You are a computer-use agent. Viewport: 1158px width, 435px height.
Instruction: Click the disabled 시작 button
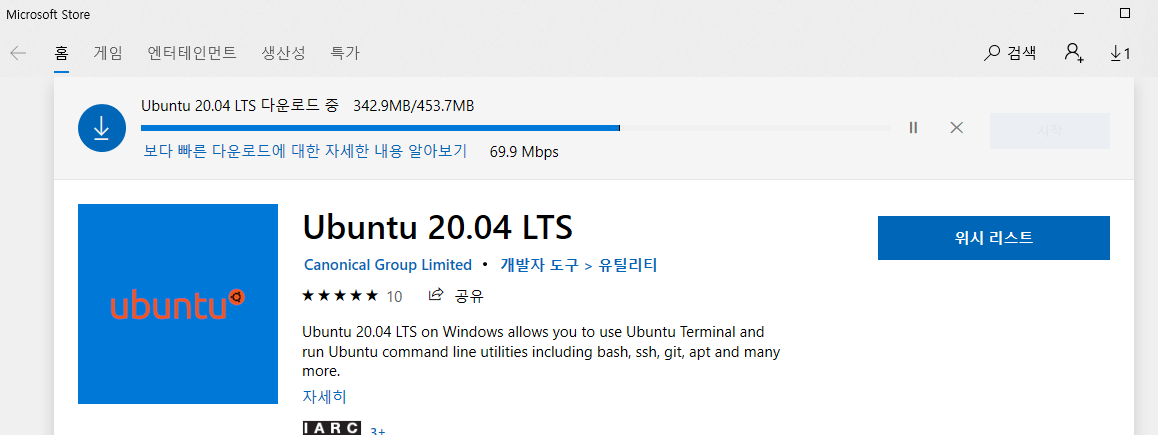1049,131
